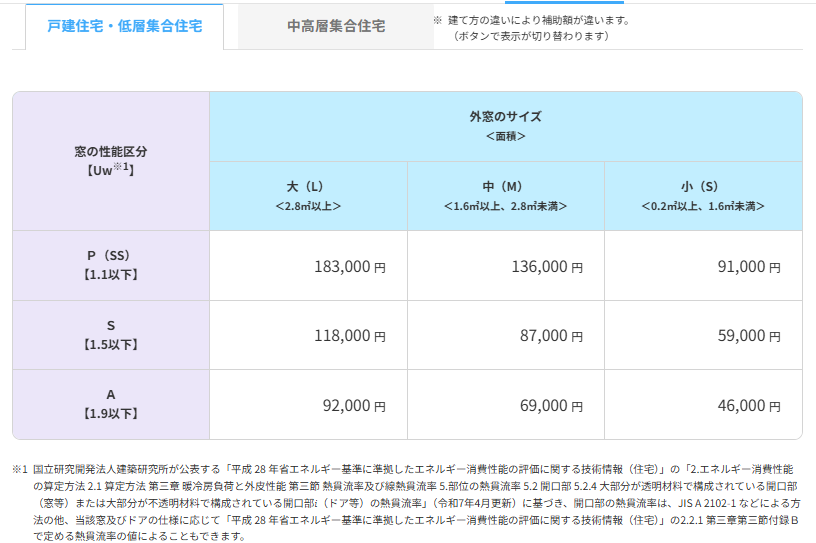This screenshot has width=816, height=543.
Task: Click the 大(L) 2.8㎡以上 column header
Action: (309, 196)
